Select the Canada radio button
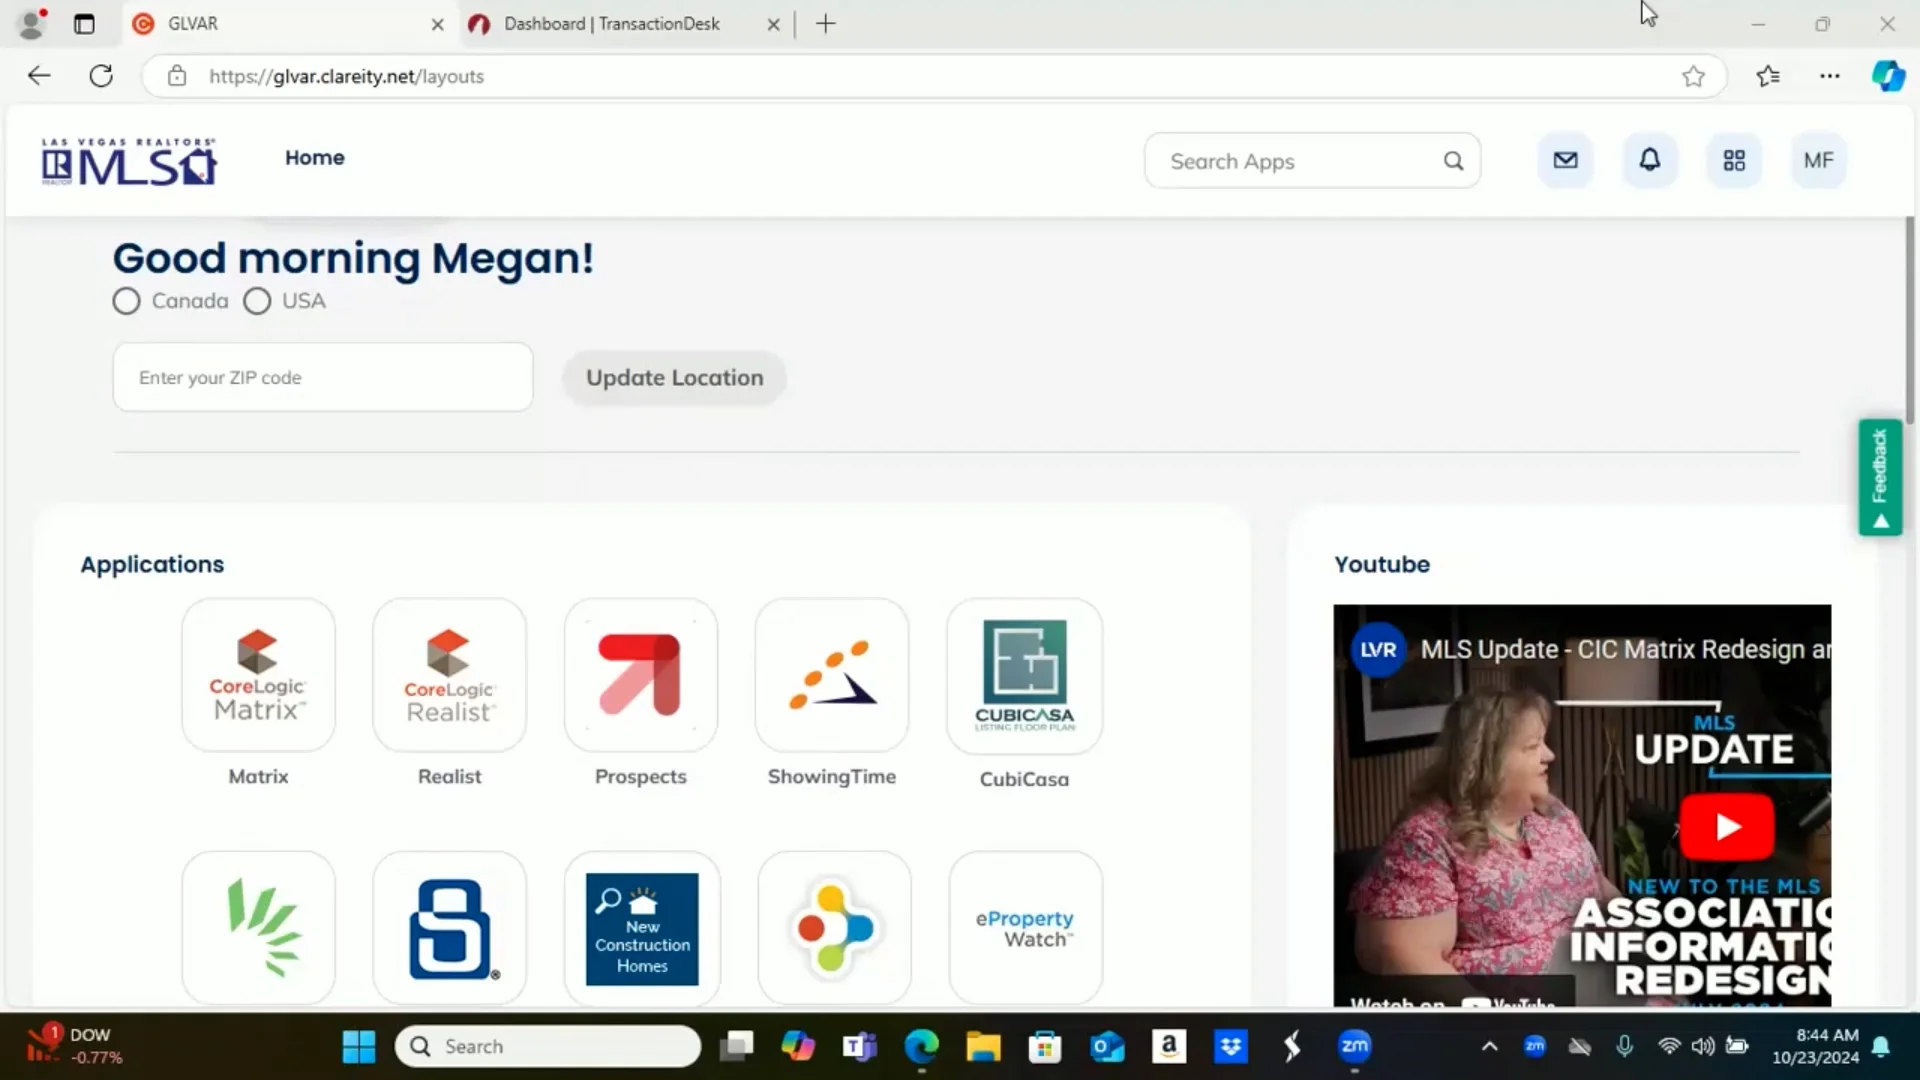Viewport: 1920px width, 1080px height. tap(126, 301)
